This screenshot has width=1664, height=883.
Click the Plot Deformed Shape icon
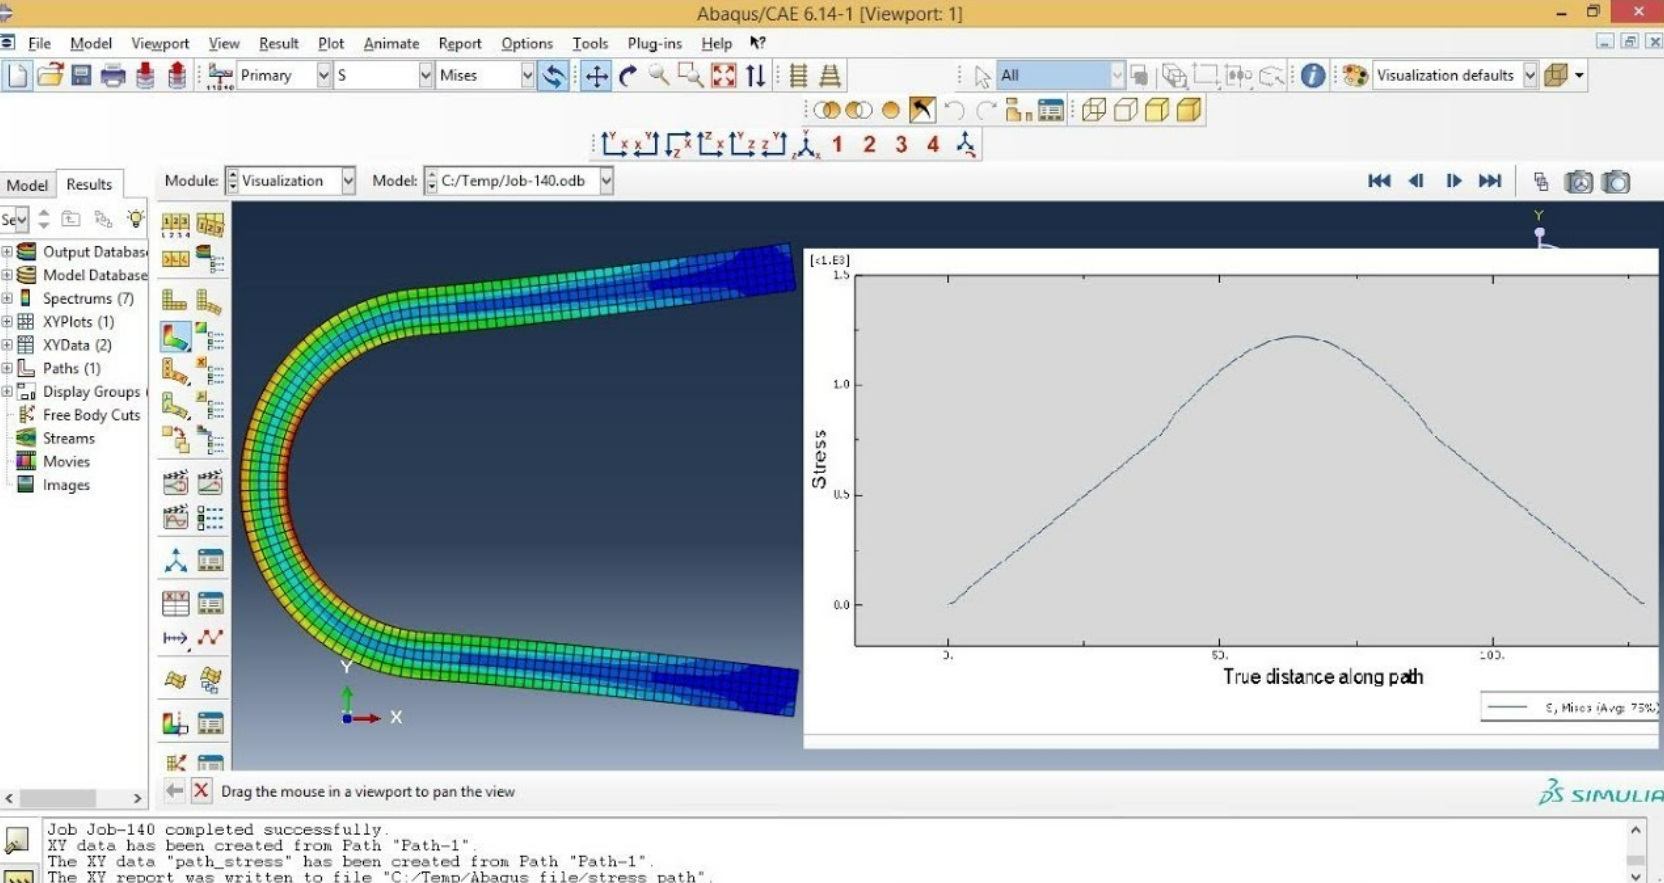coord(209,300)
